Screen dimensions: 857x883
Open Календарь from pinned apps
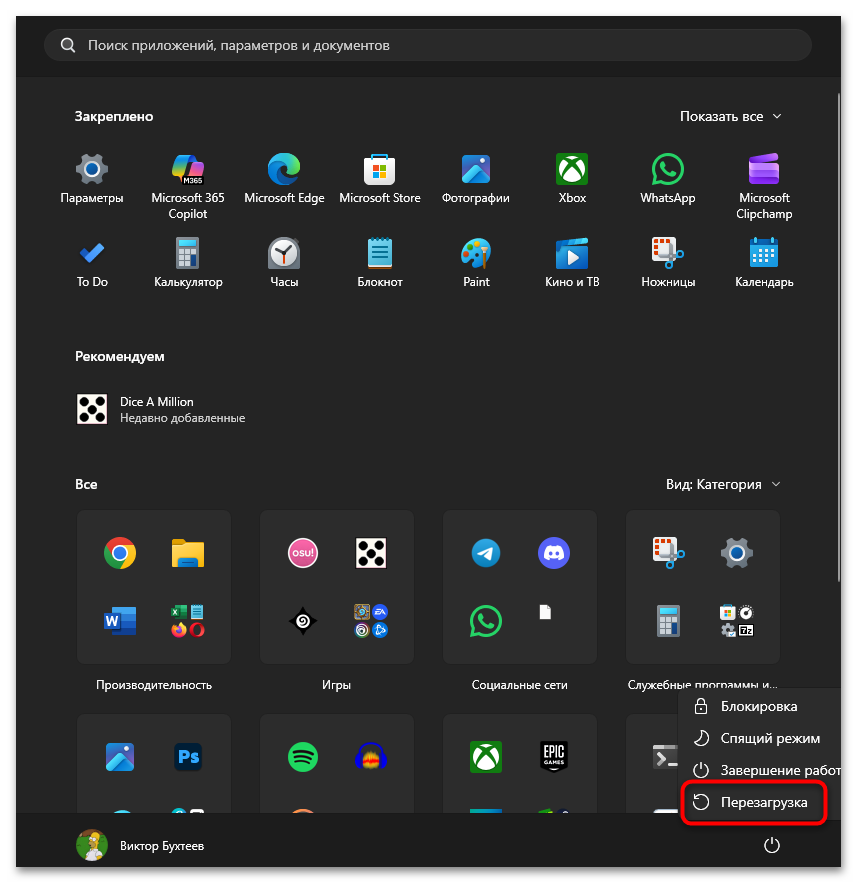764,263
